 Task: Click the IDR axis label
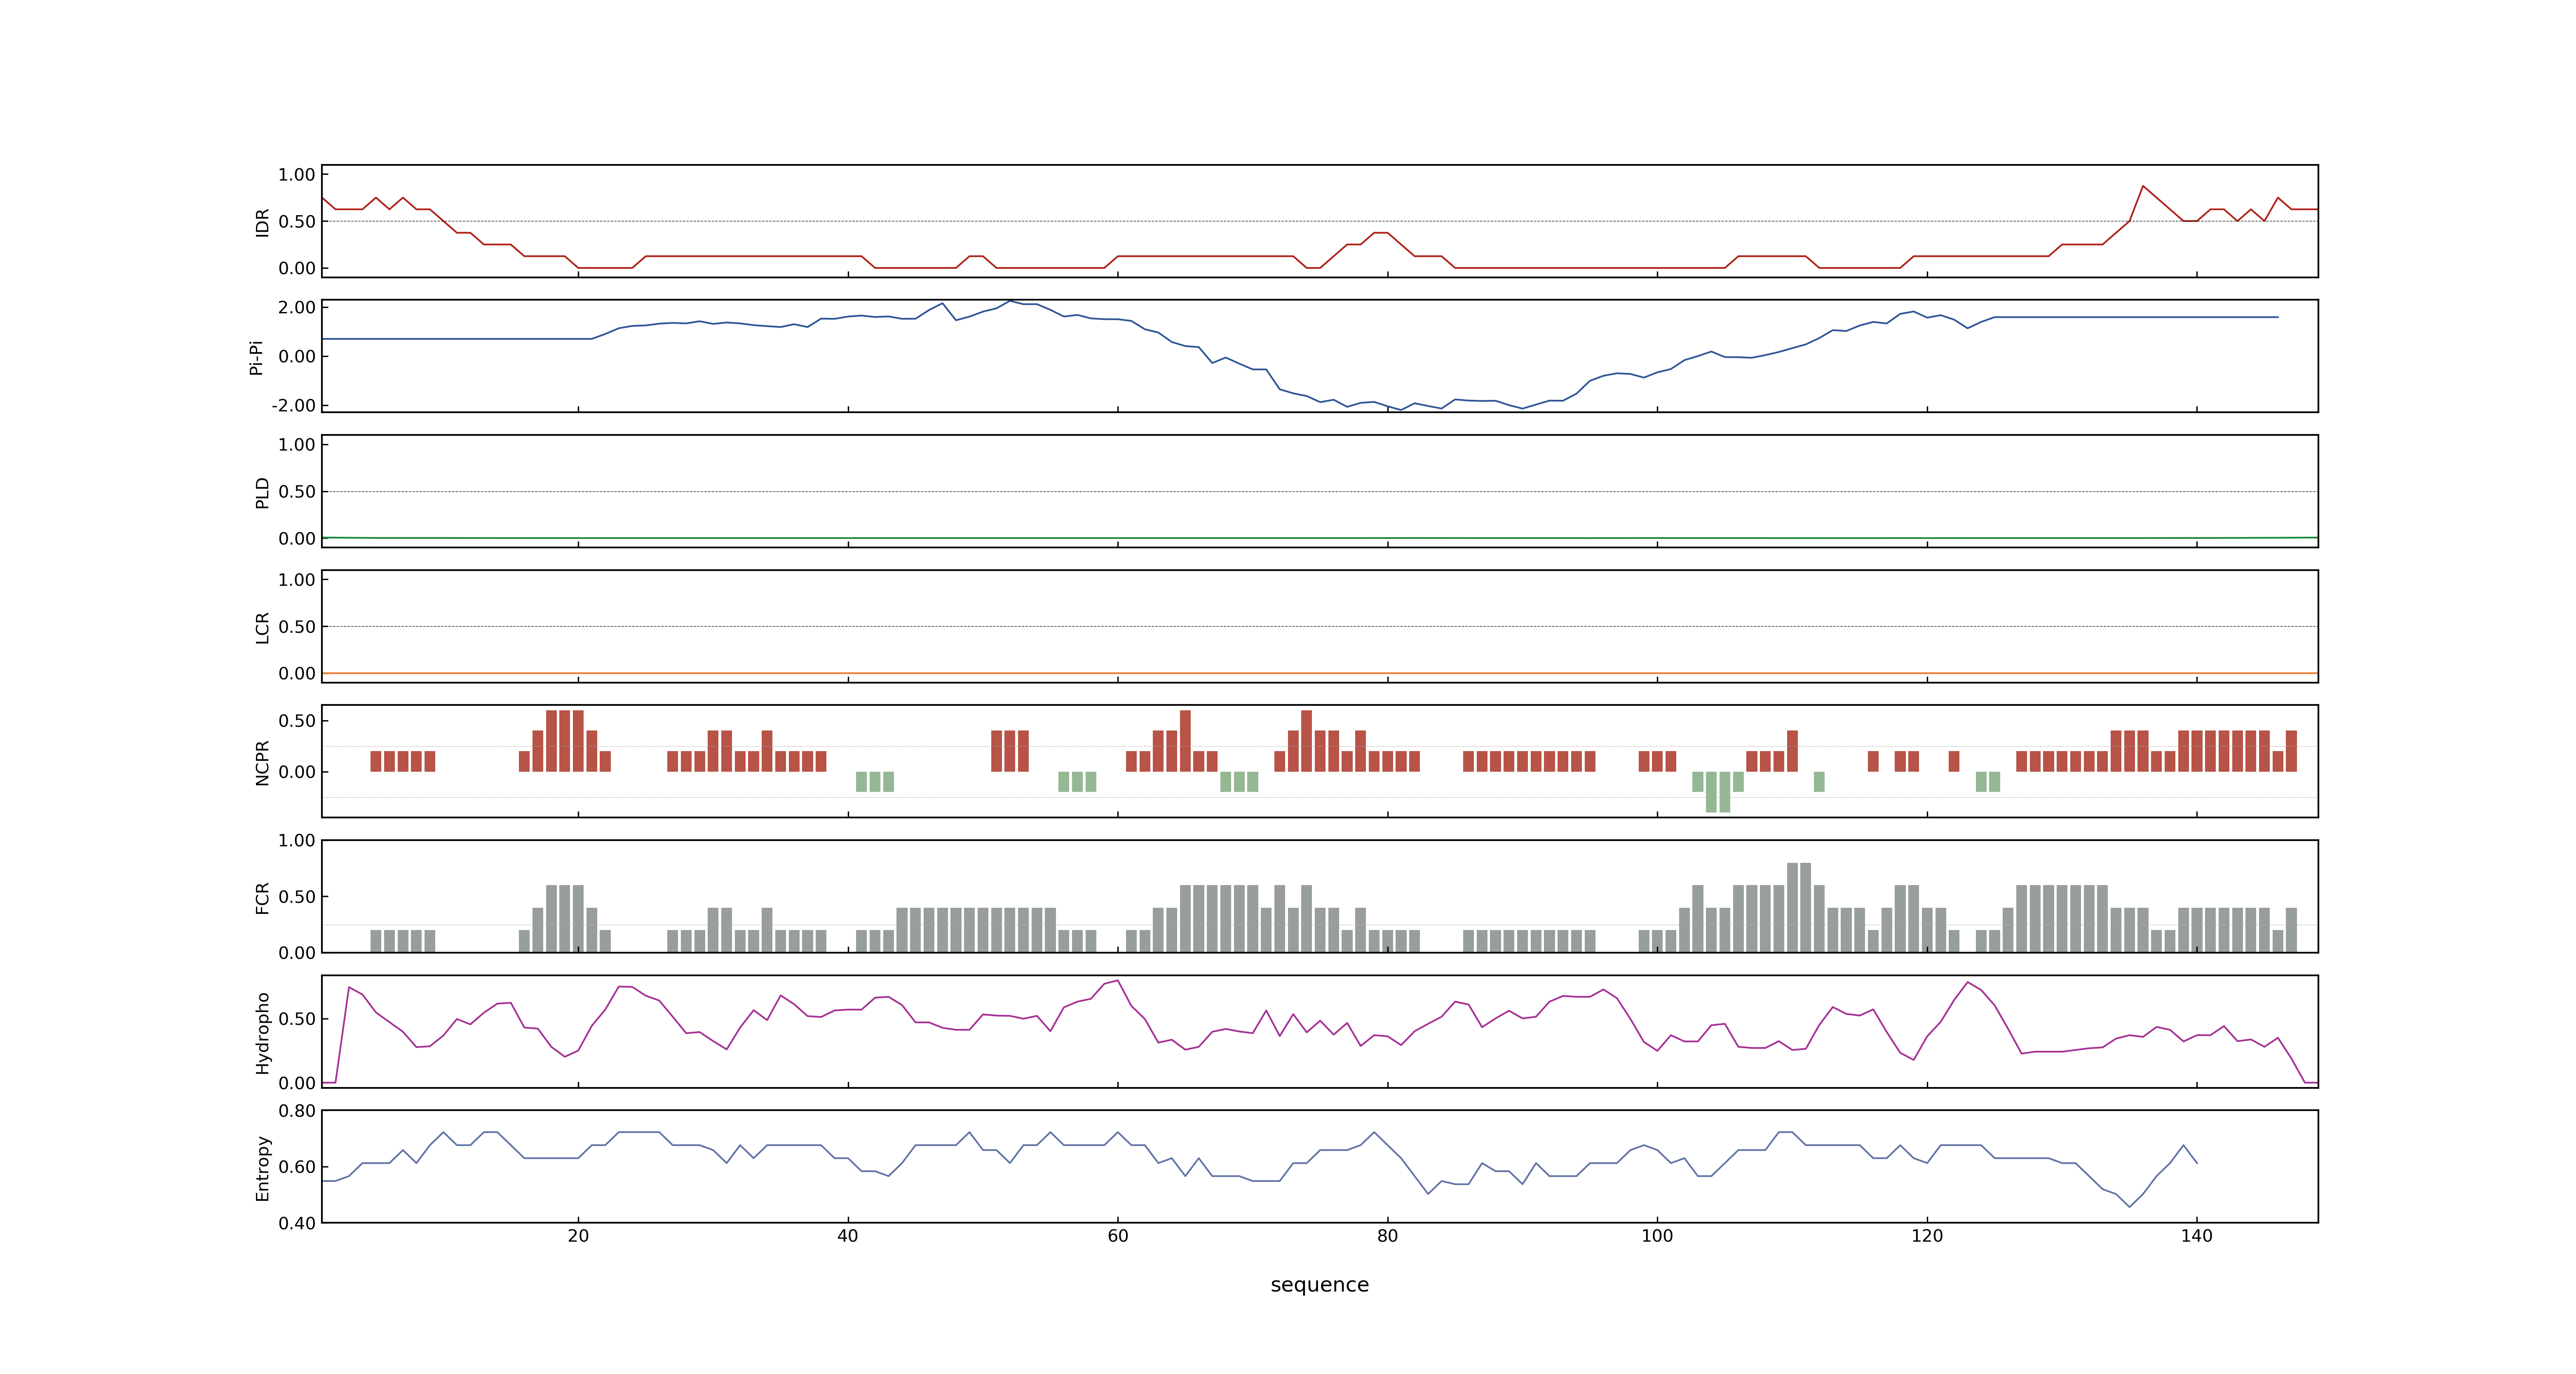click(x=262, y=222)
